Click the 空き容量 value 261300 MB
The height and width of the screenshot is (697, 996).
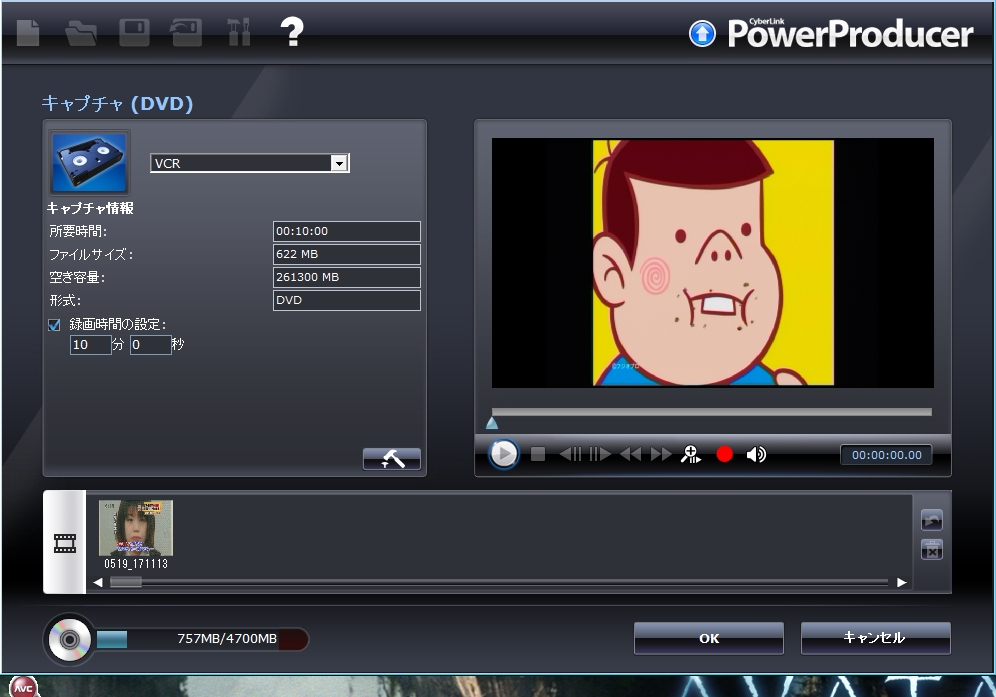[x=347, y=277]
